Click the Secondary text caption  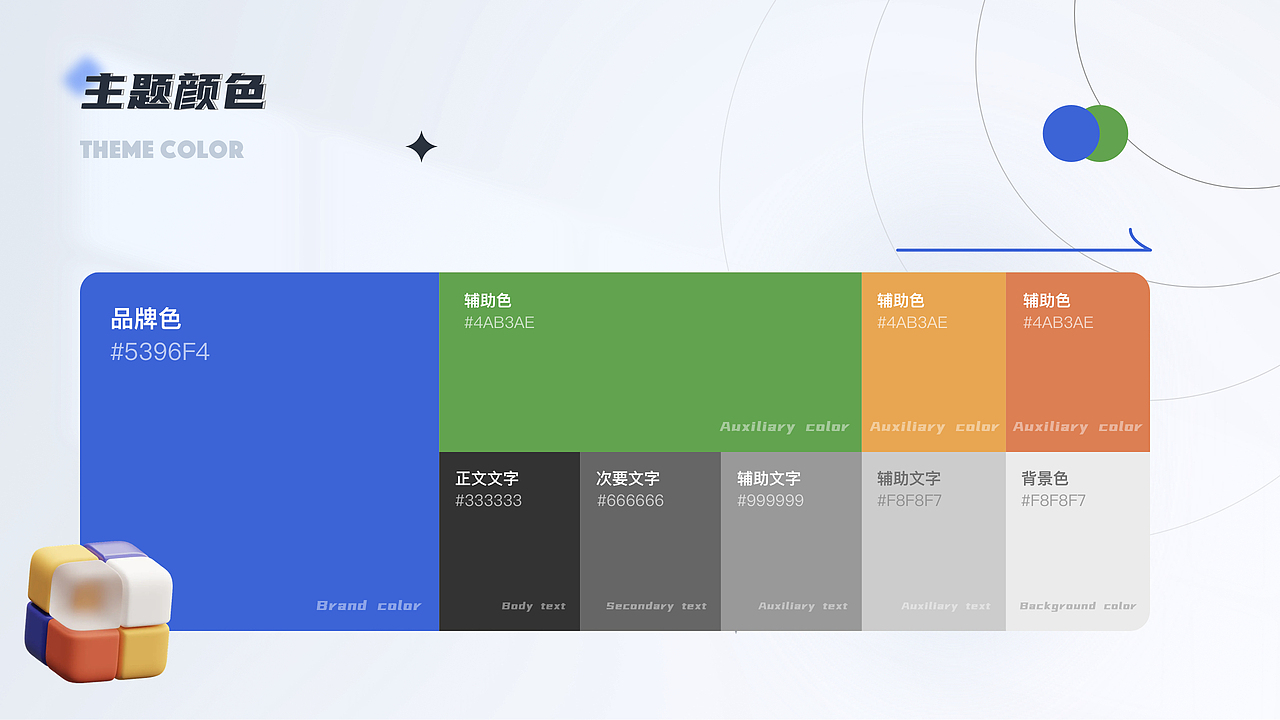656,606
